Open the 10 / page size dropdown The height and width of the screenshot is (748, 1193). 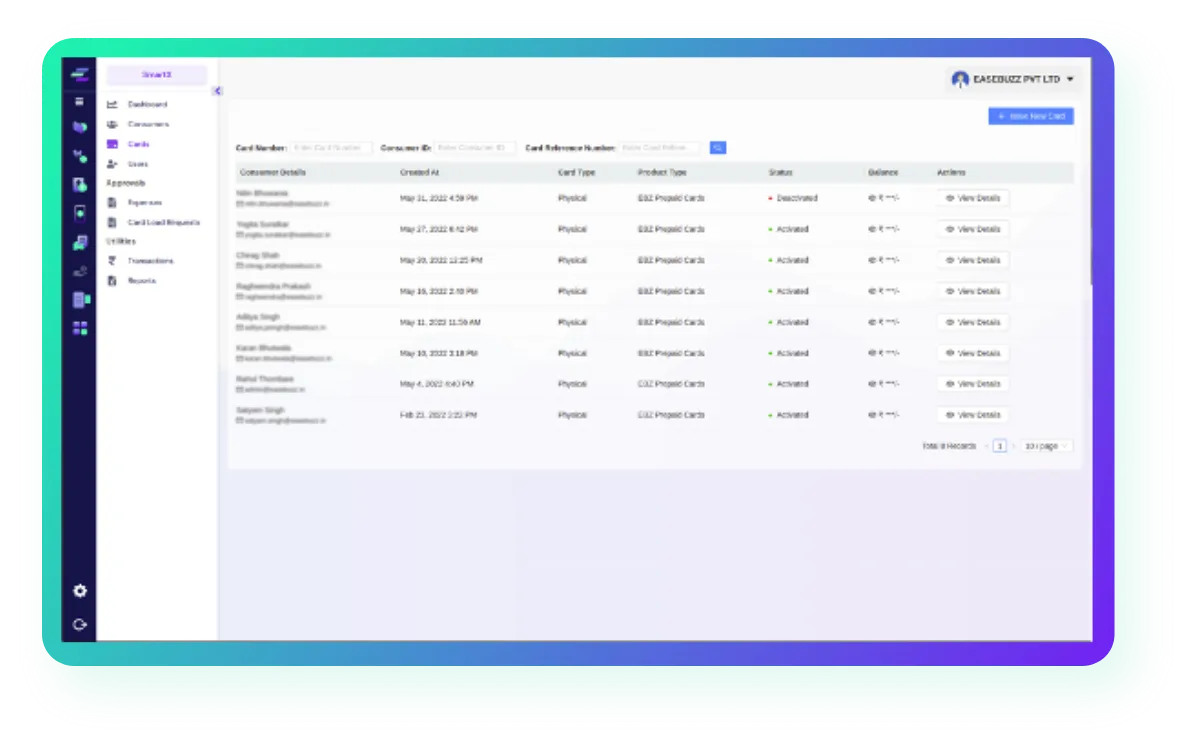click(x=1046, y=446)
